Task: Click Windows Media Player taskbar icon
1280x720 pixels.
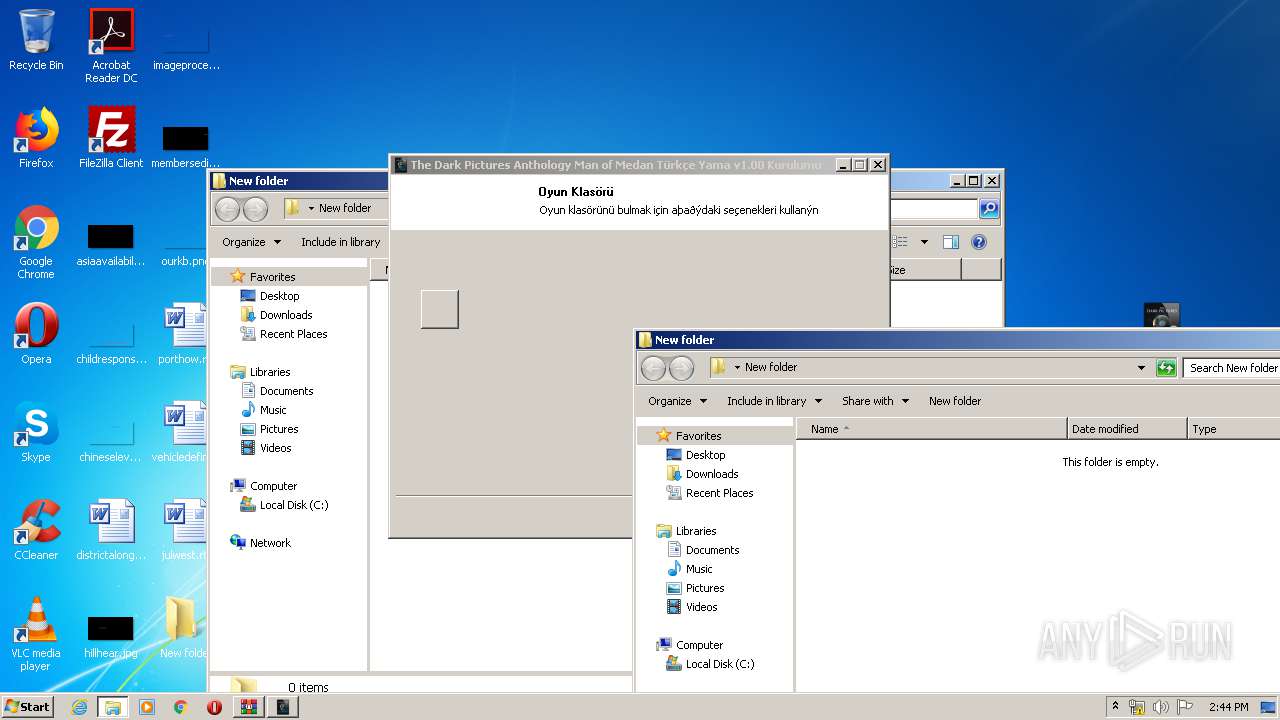Action: 147,707
